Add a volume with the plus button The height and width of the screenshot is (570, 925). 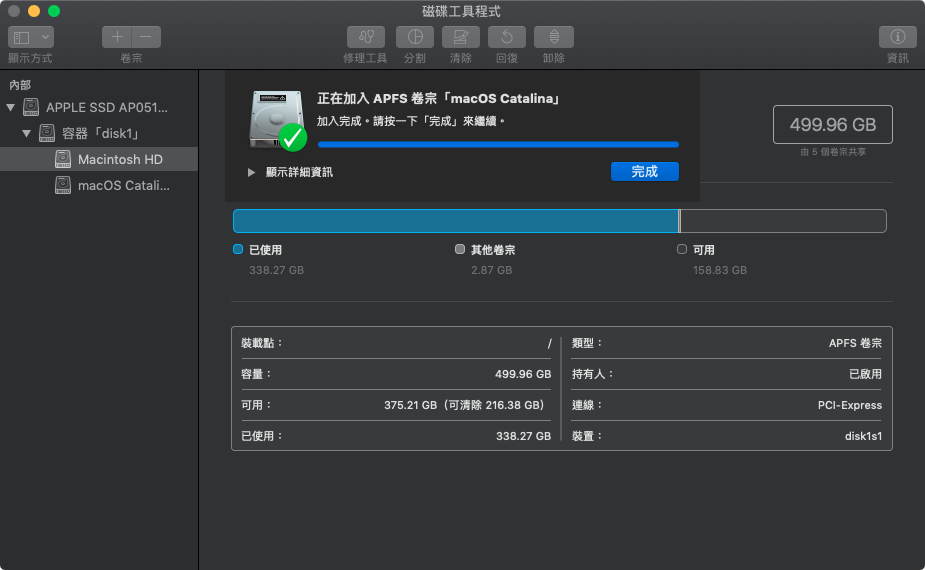click(x=117, y=37)
